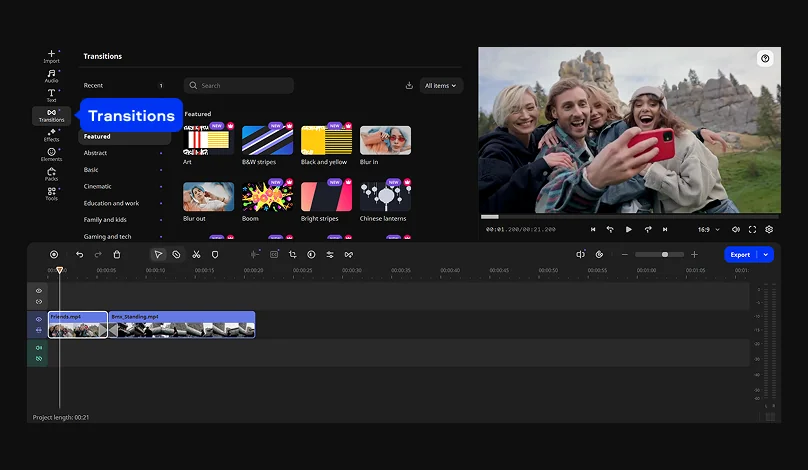Click the Export button
Screen dimensions: 808x470
(740, 255)
